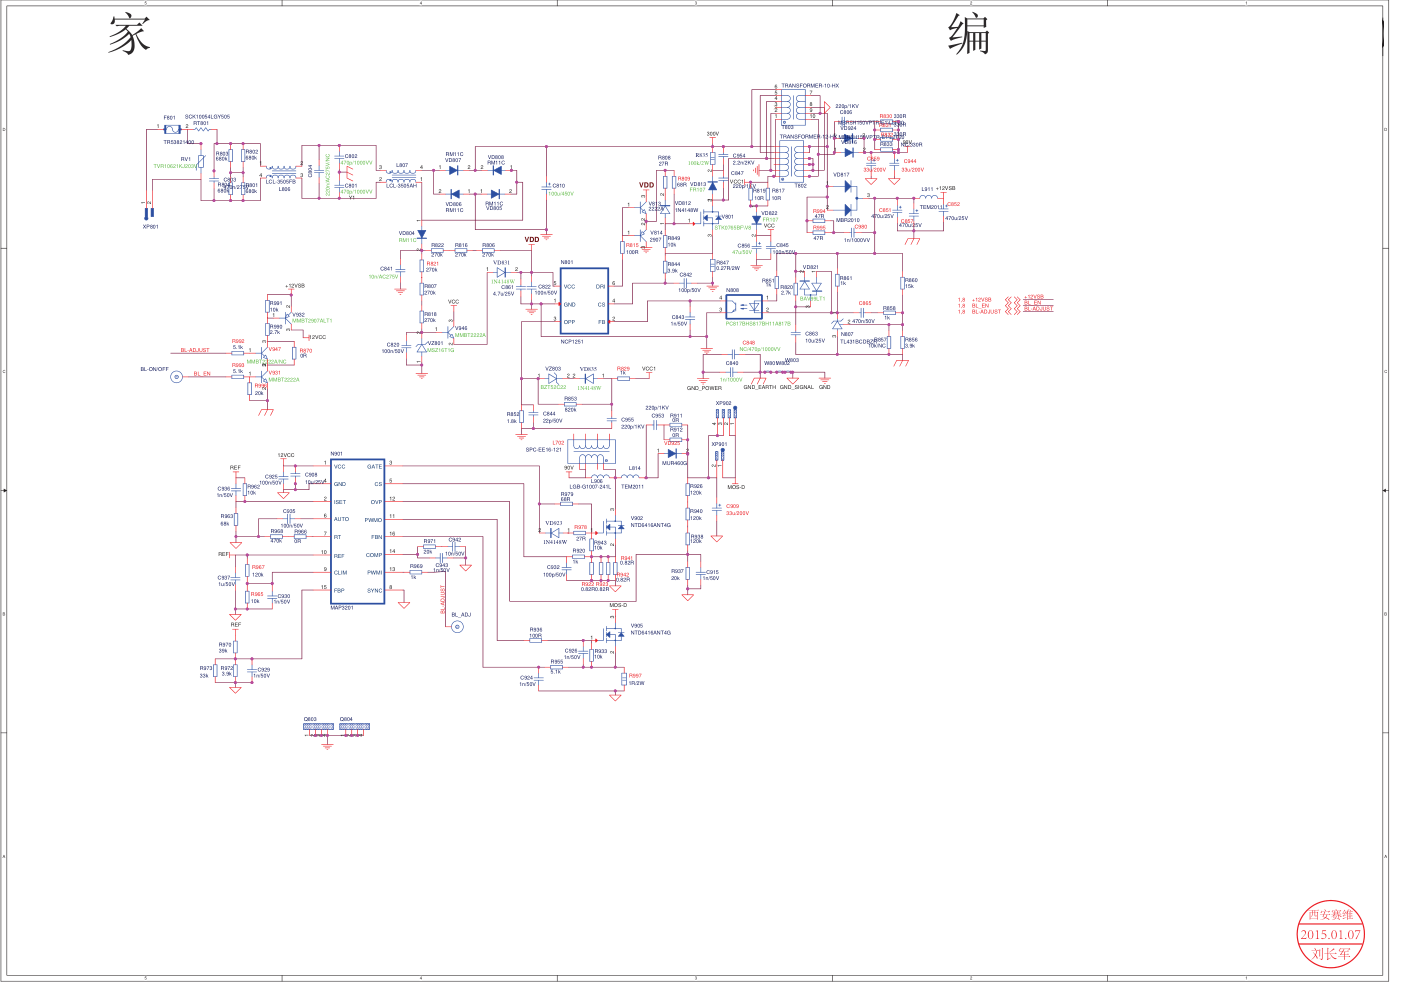Viewport: 1404px width, 993px height.
Task: Select the MAP3201 part name text
Action: click(341, 608)
